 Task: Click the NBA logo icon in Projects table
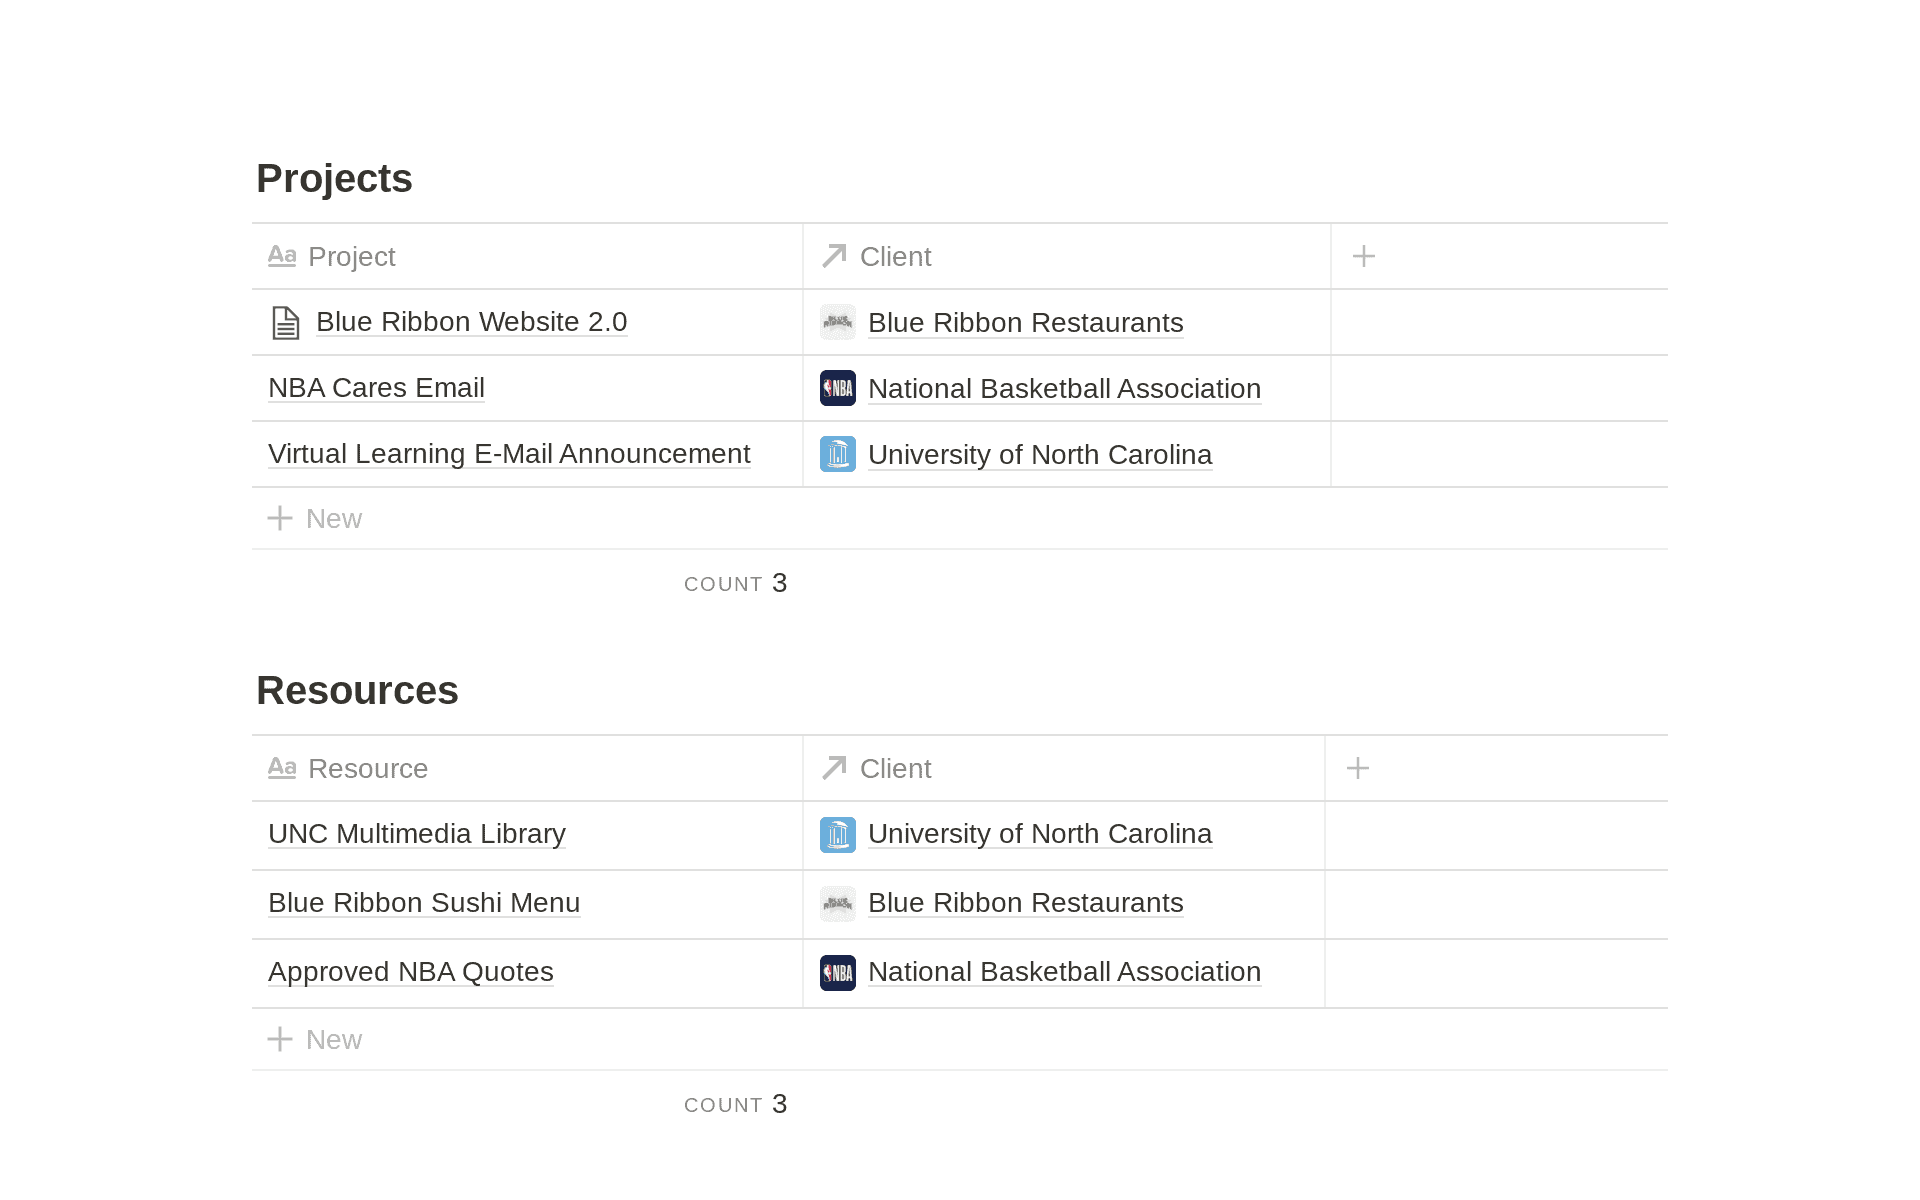[x=837, y=388]
